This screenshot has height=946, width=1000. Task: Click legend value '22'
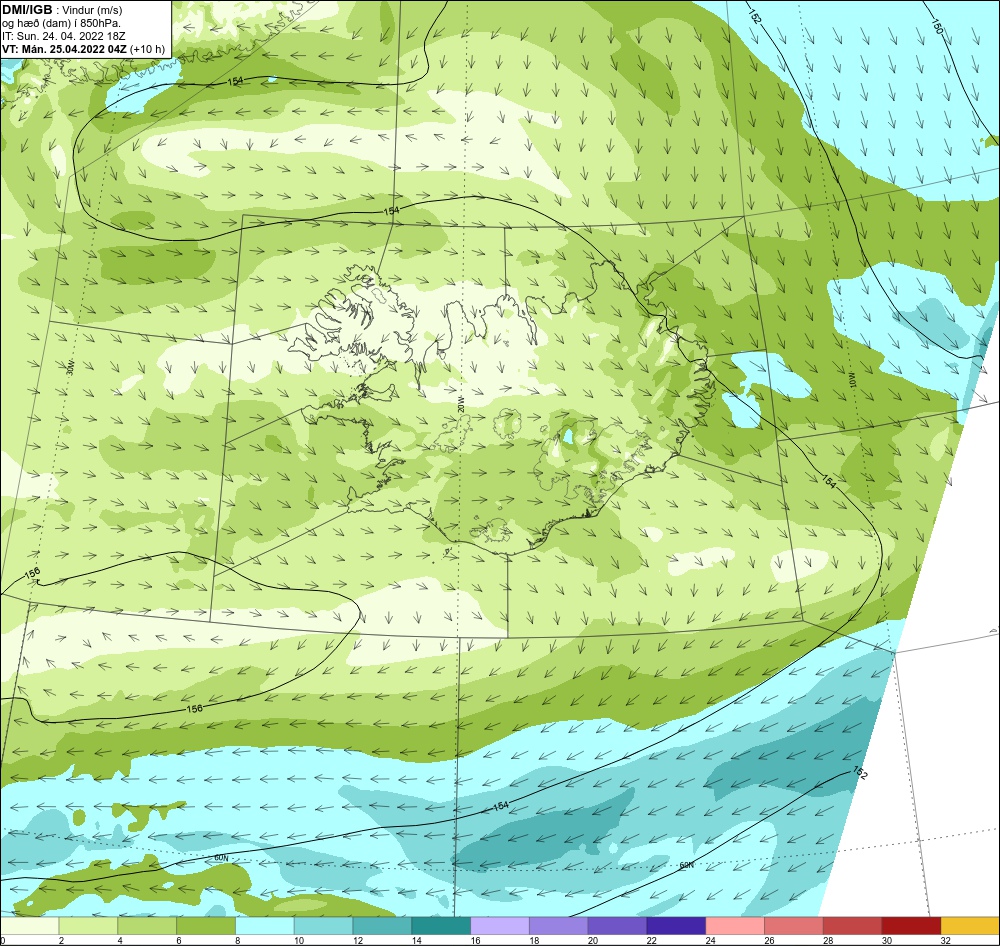[x=651, y=940]
